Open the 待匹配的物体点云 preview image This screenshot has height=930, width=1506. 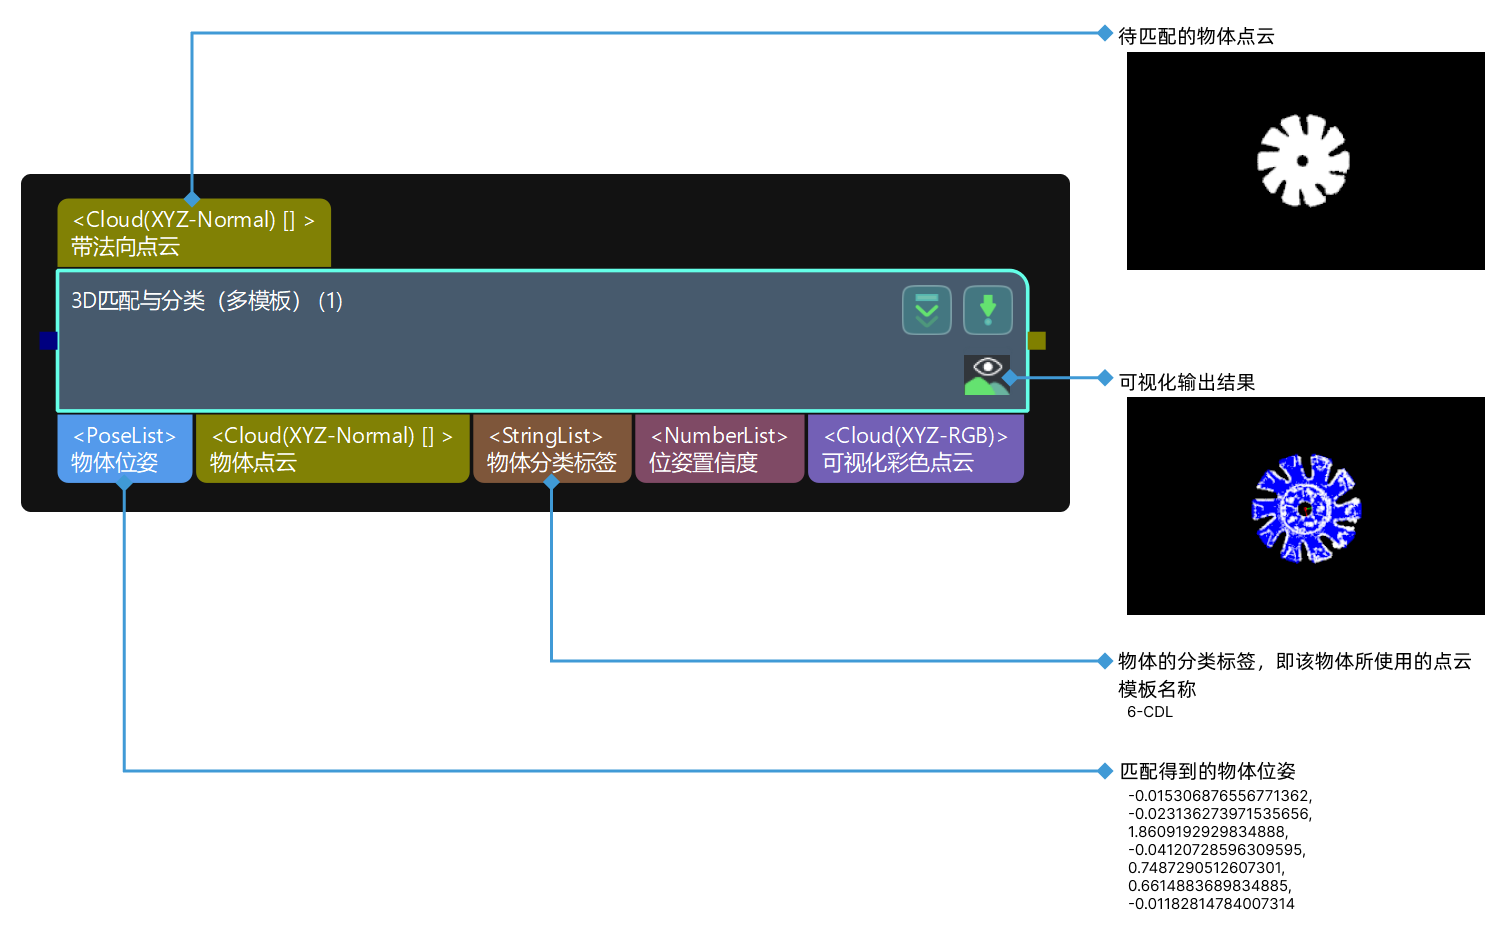pyautogui.click(x=1305, y=161)
